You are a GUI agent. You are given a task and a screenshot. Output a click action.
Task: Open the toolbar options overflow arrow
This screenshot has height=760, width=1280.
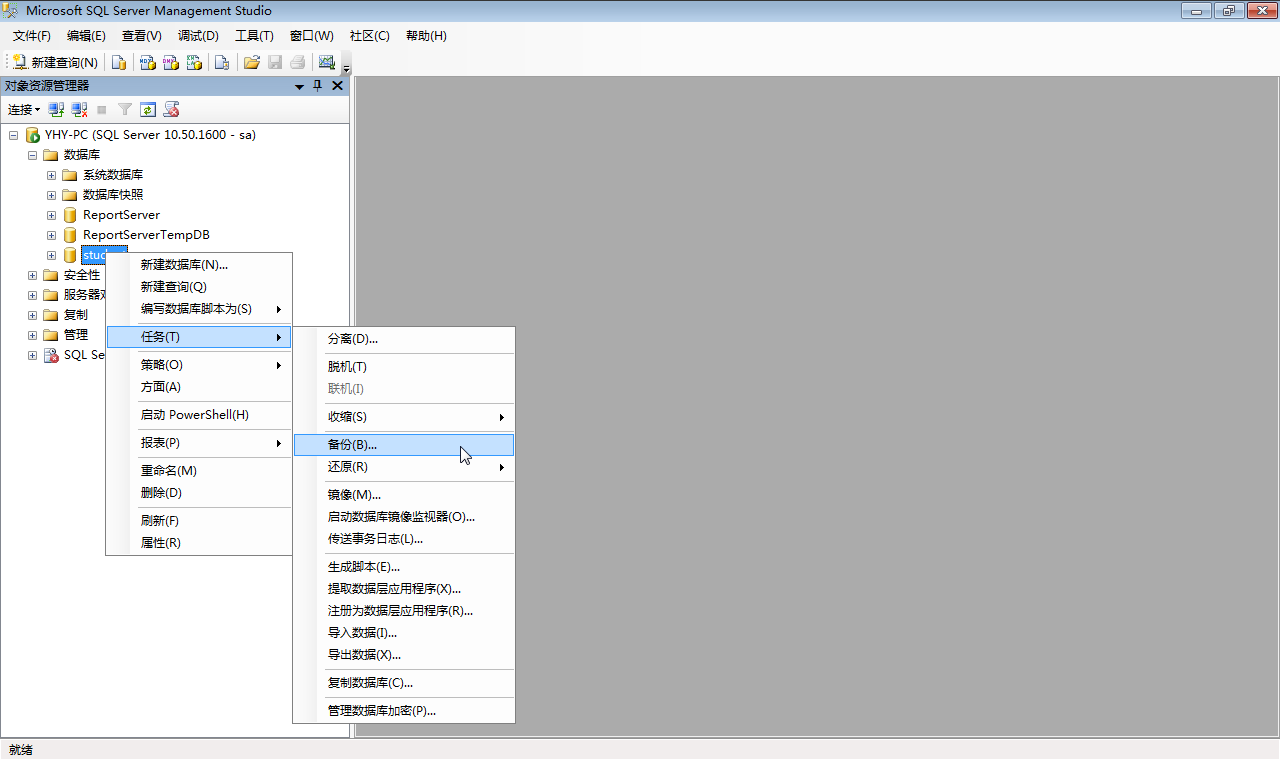347,66
